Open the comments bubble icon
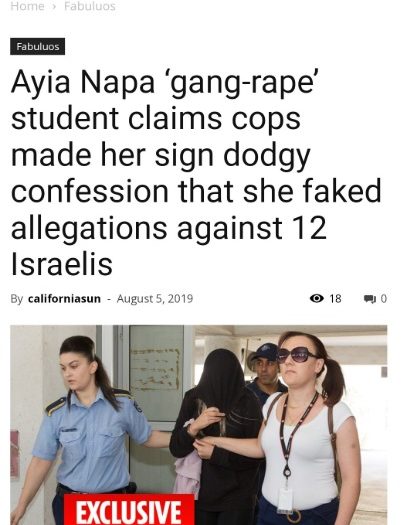Viewport: 401px width, 525px height. point(370,299)
